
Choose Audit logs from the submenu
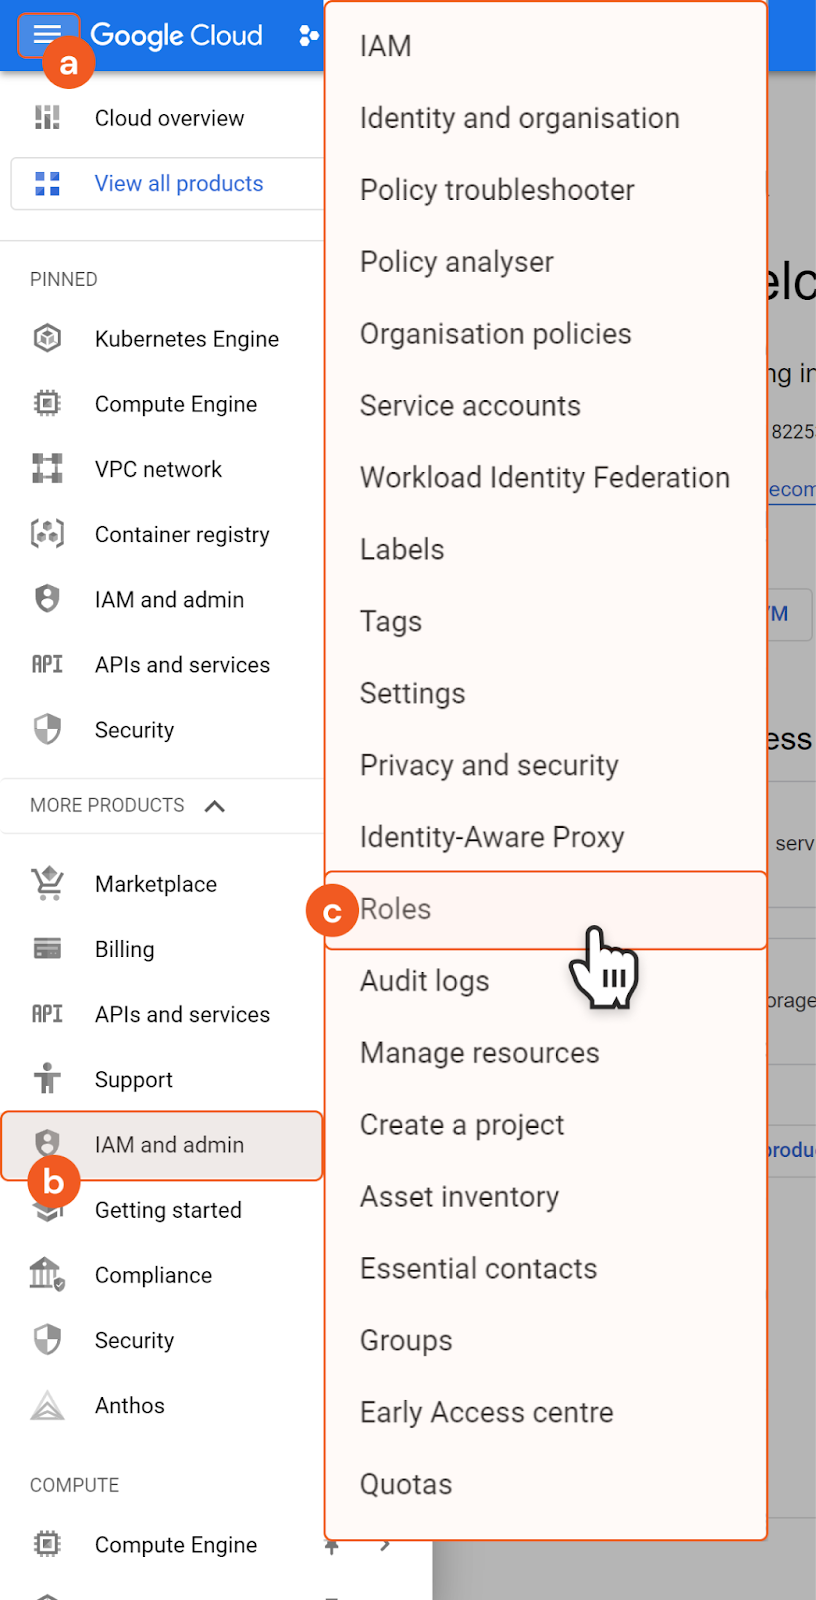coord(424,981)
